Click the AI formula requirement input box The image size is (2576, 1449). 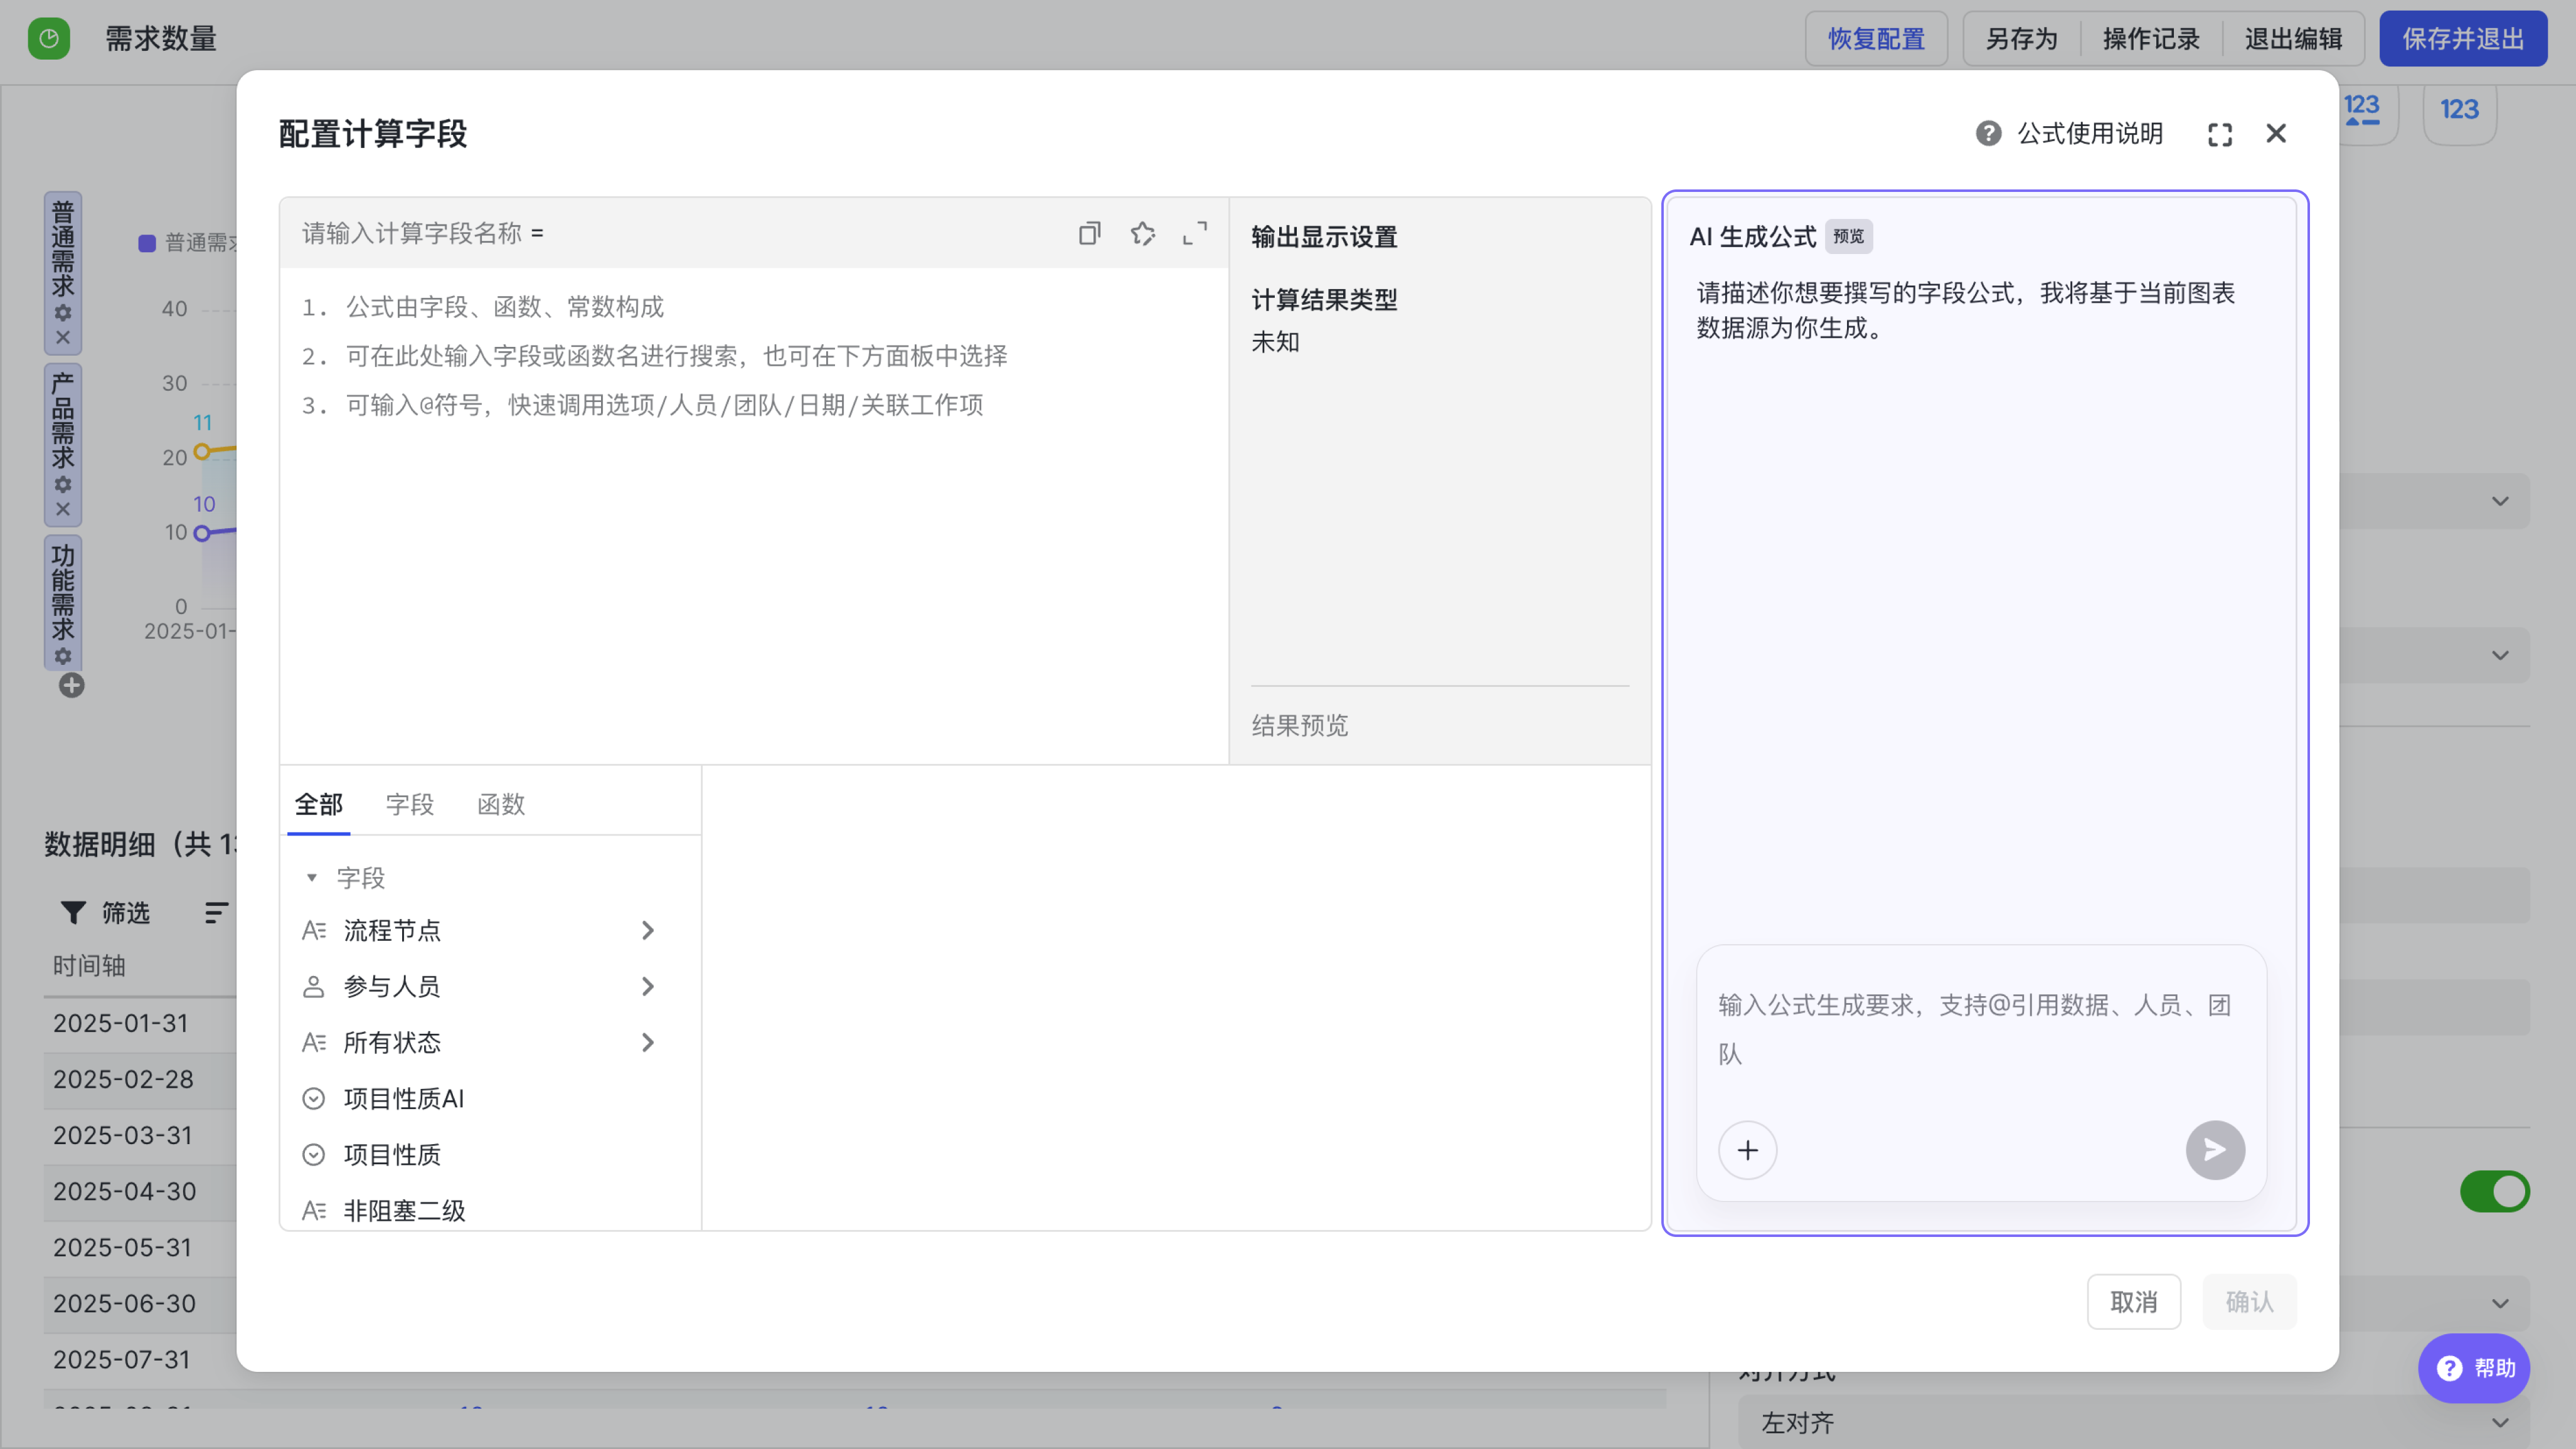coord(1980,1030)
